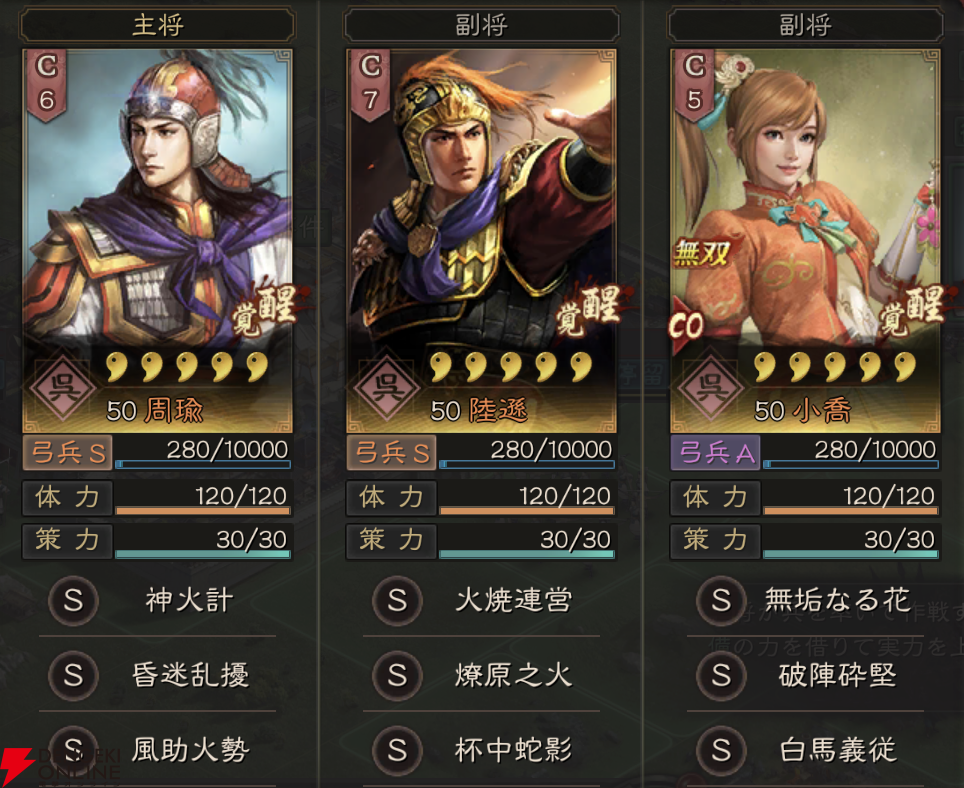Open the 杯中蛇影 skill entry
The width and height of the screenshot is (964, 788).
pos(481,750)
